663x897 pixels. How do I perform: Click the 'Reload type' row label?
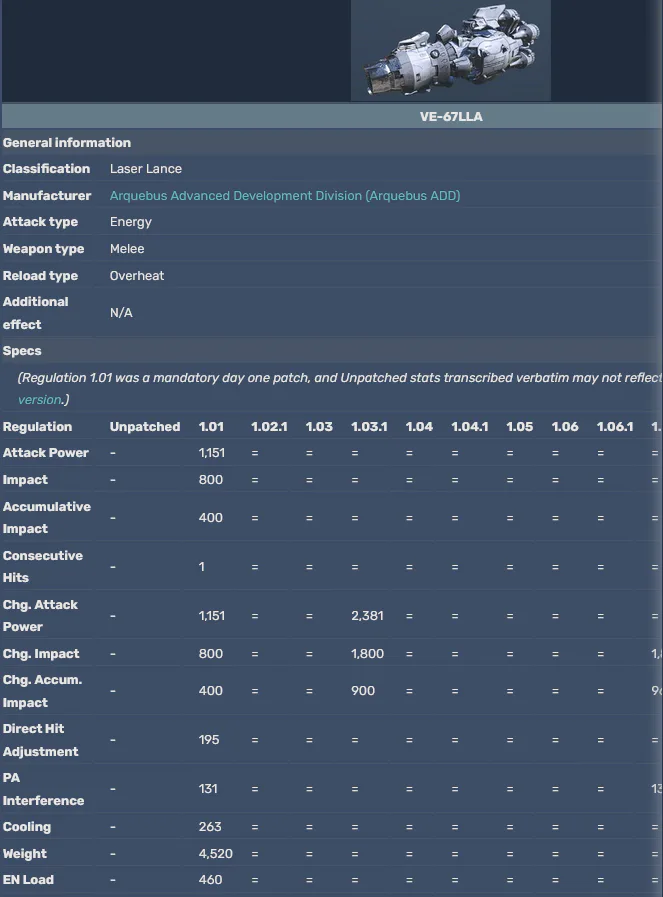[x=40, y=276]
